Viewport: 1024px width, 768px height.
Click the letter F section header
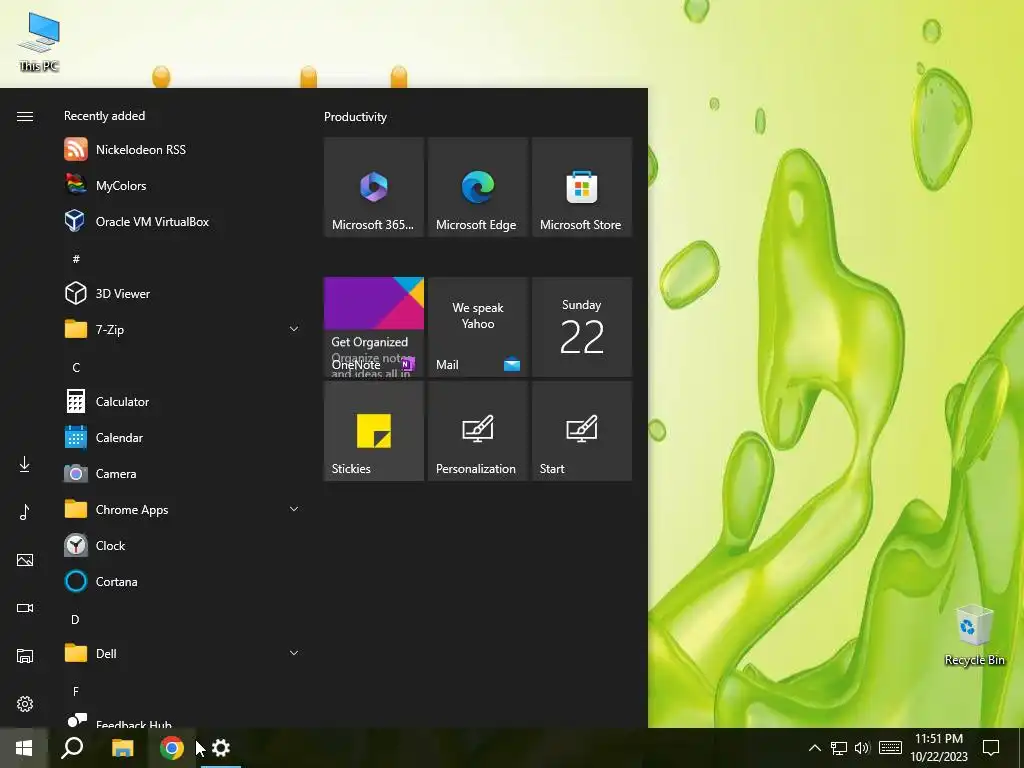(x=76, y=692)
